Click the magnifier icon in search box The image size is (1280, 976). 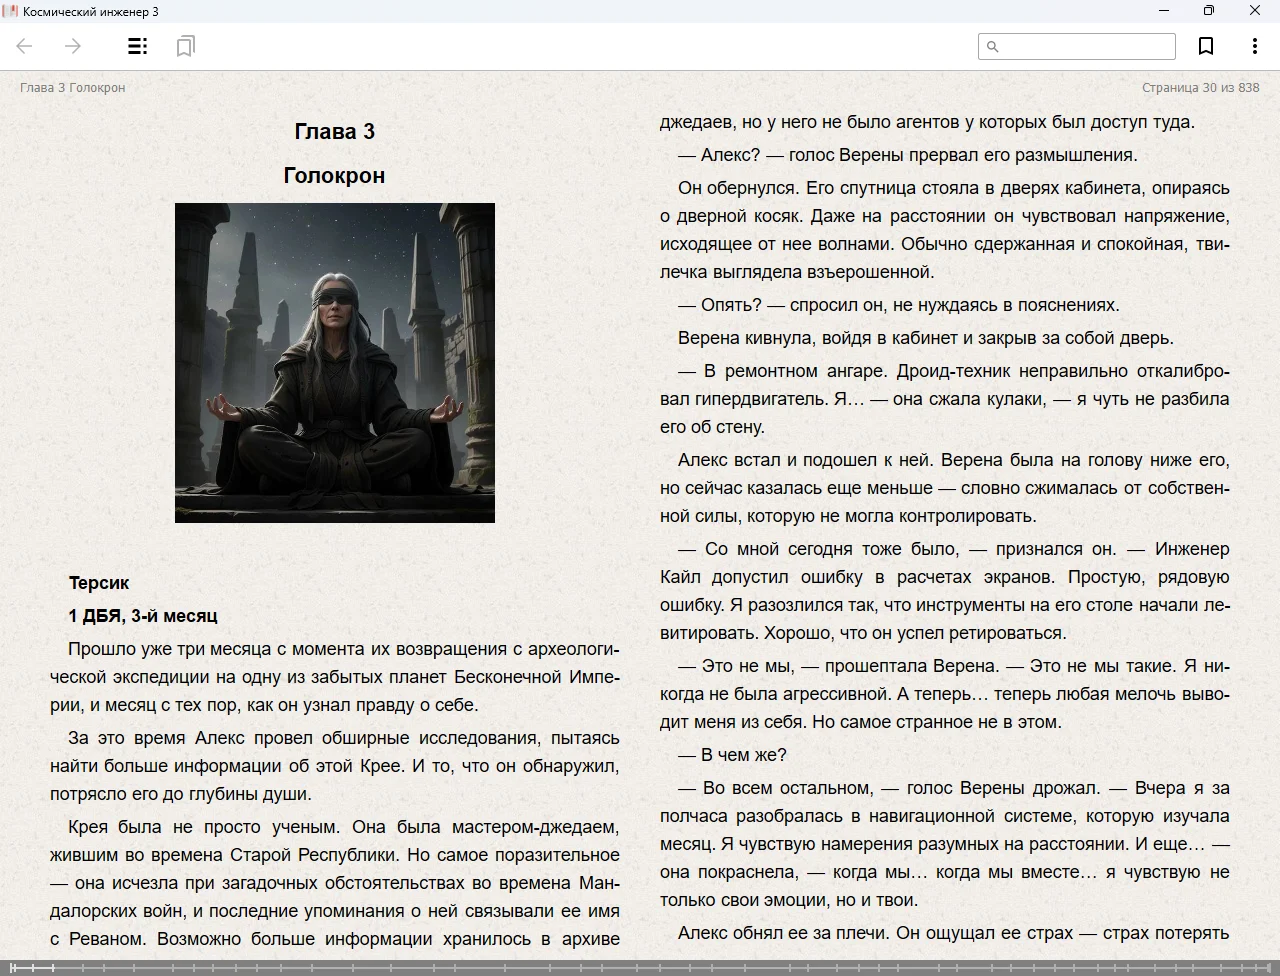(993, 46)
